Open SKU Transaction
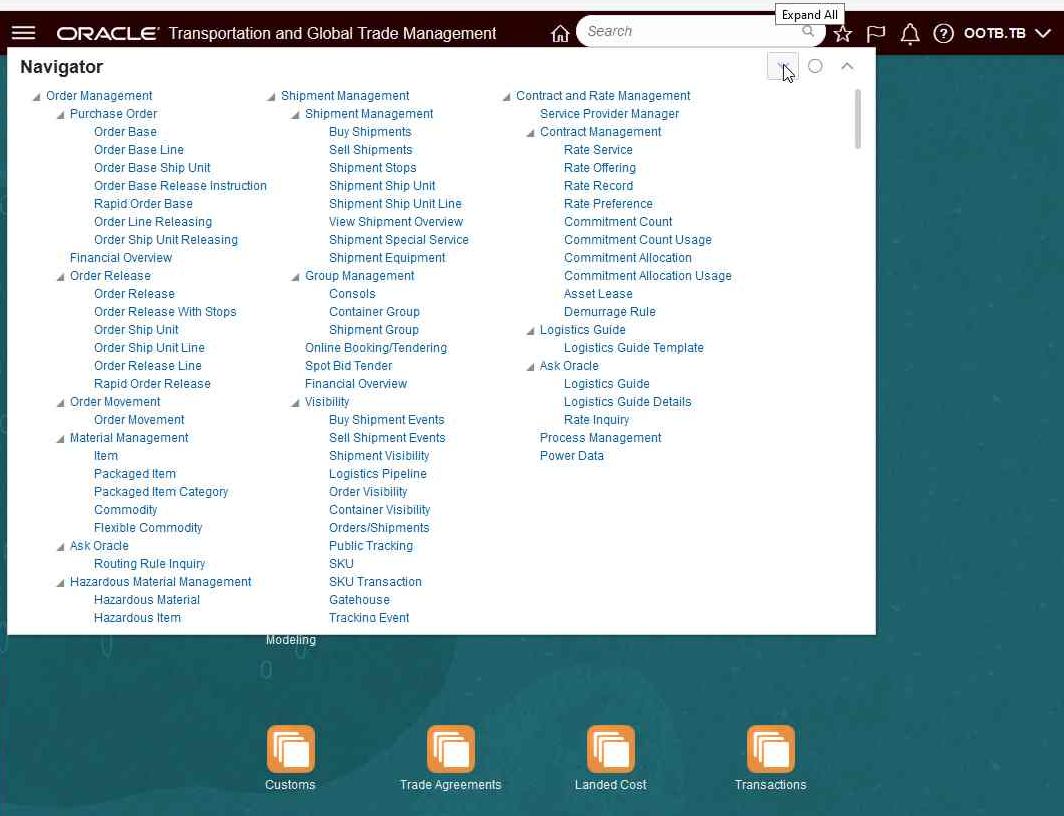The image size is (1064, 816). (375, 581)
